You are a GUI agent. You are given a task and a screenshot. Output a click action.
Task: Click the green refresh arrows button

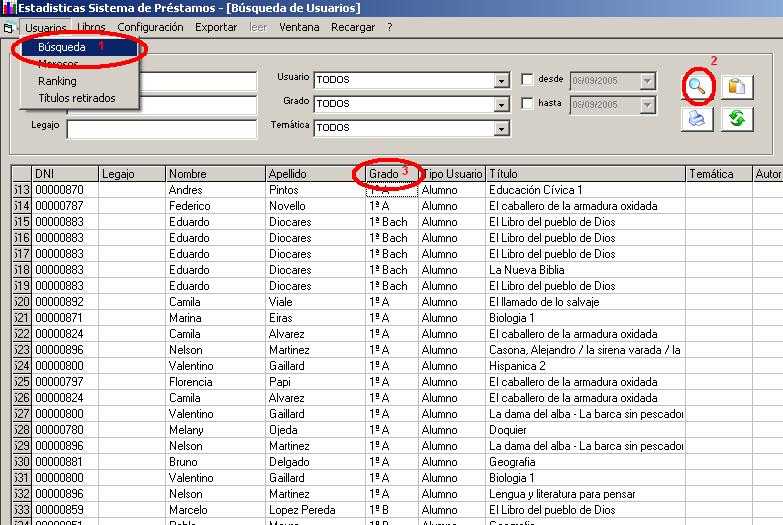point(736,119)
